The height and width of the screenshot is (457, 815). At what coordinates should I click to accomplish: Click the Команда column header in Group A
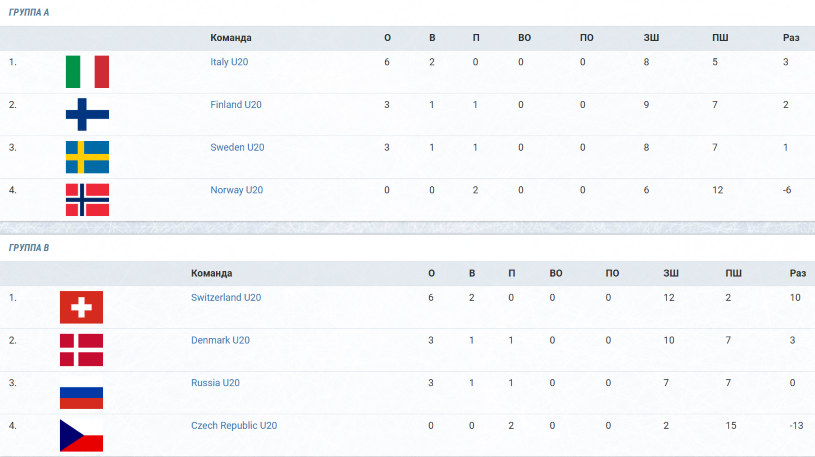pyautogui.click(x=231, y=38)
